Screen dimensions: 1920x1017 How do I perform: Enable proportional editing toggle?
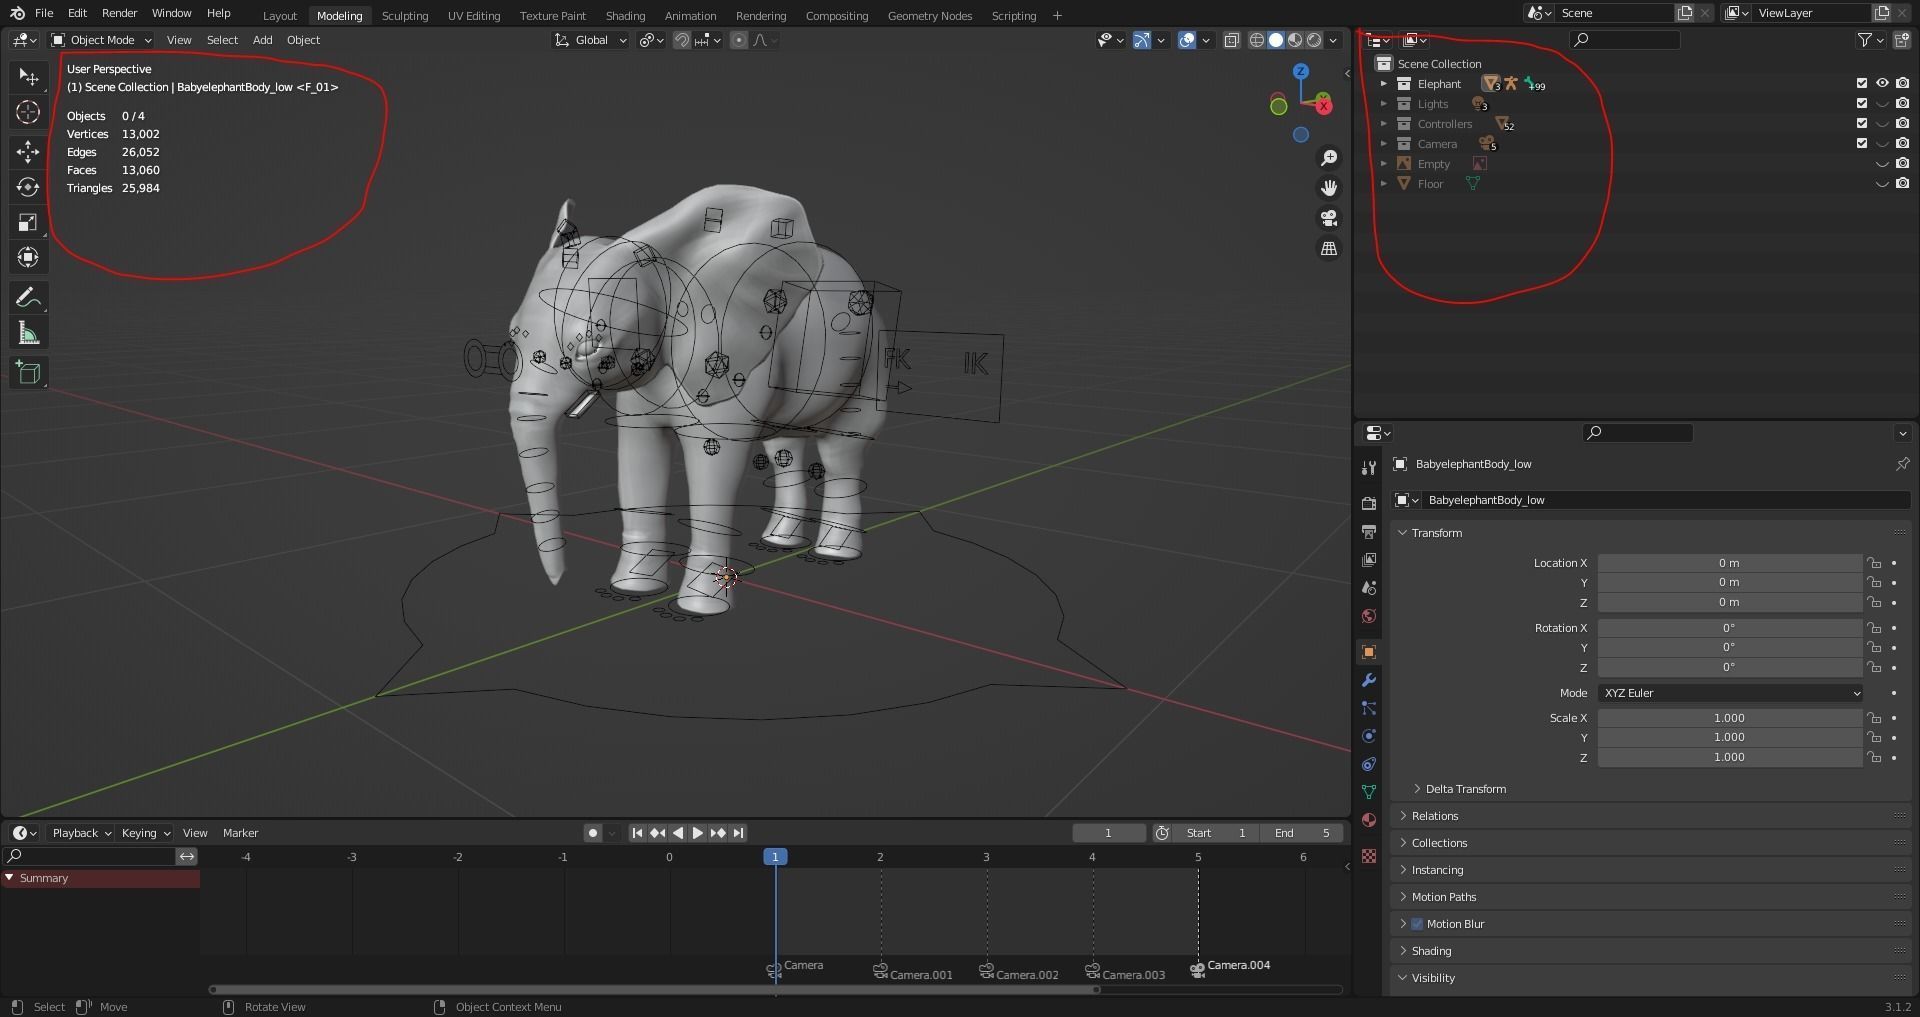(x=739, y=40)
